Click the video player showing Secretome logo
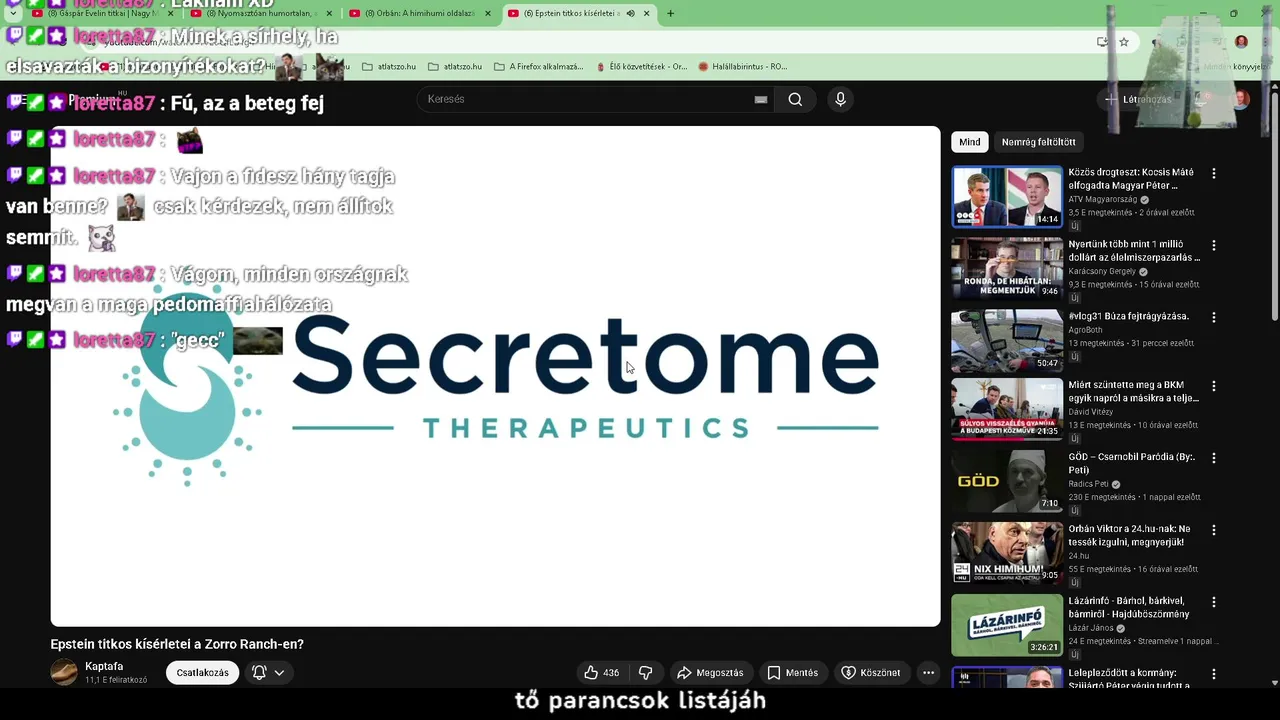Viewport: 1280px width, 720px height. pyautogui.click(x=495, y=376)
